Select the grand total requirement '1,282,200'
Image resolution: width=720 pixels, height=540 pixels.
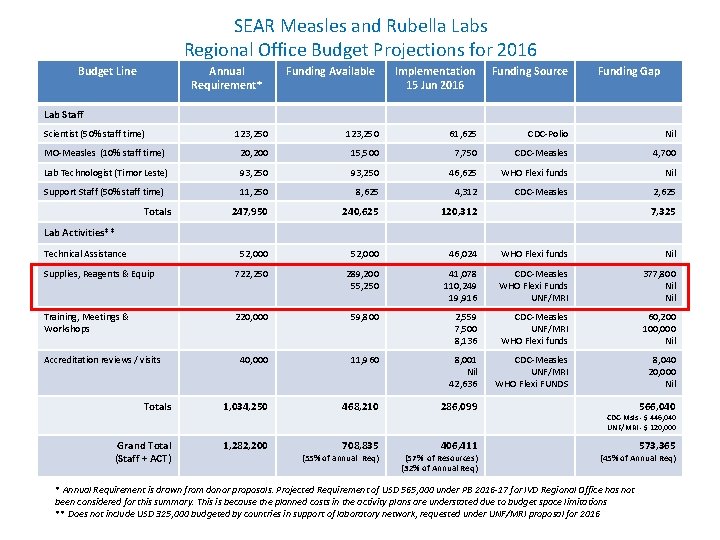coord(245,446)
